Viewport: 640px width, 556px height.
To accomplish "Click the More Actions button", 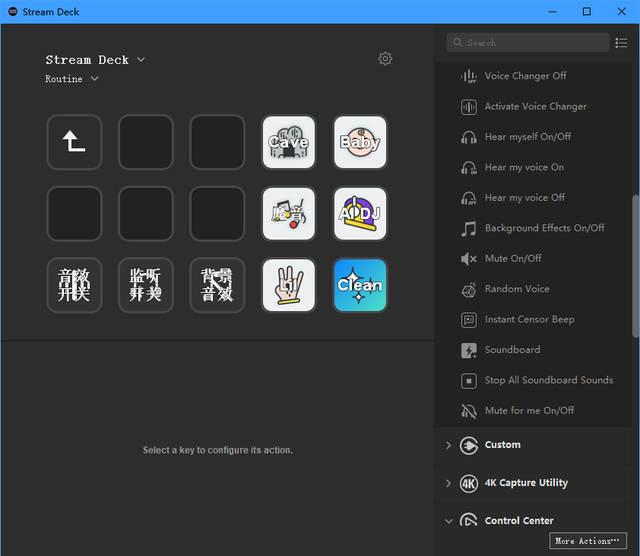I will click(x=588, y=541).
